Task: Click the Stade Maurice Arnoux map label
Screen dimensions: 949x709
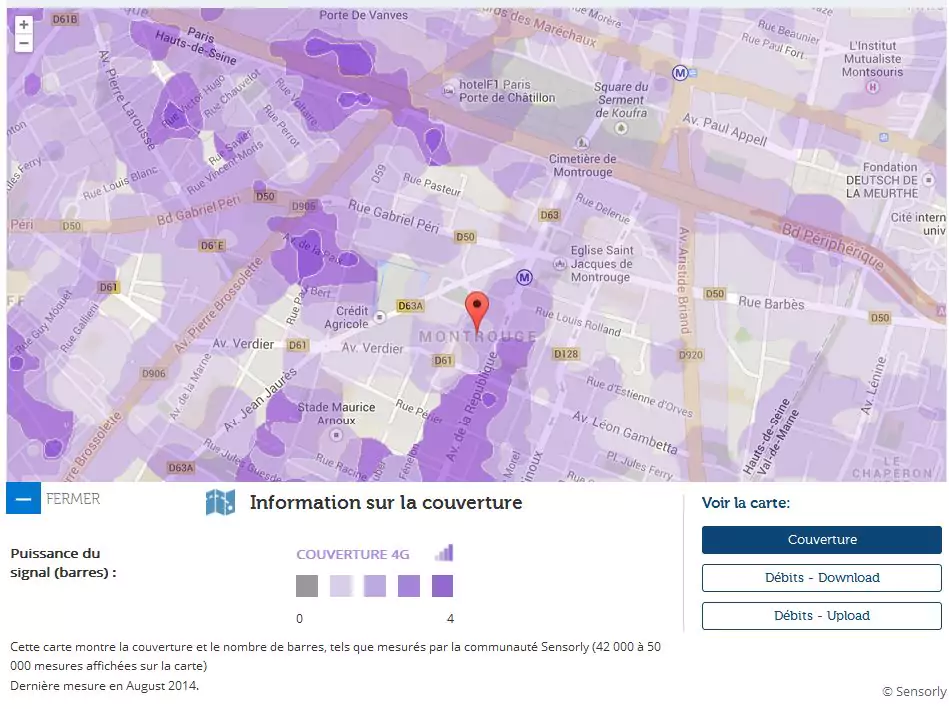Action: [x=337, y=414]
